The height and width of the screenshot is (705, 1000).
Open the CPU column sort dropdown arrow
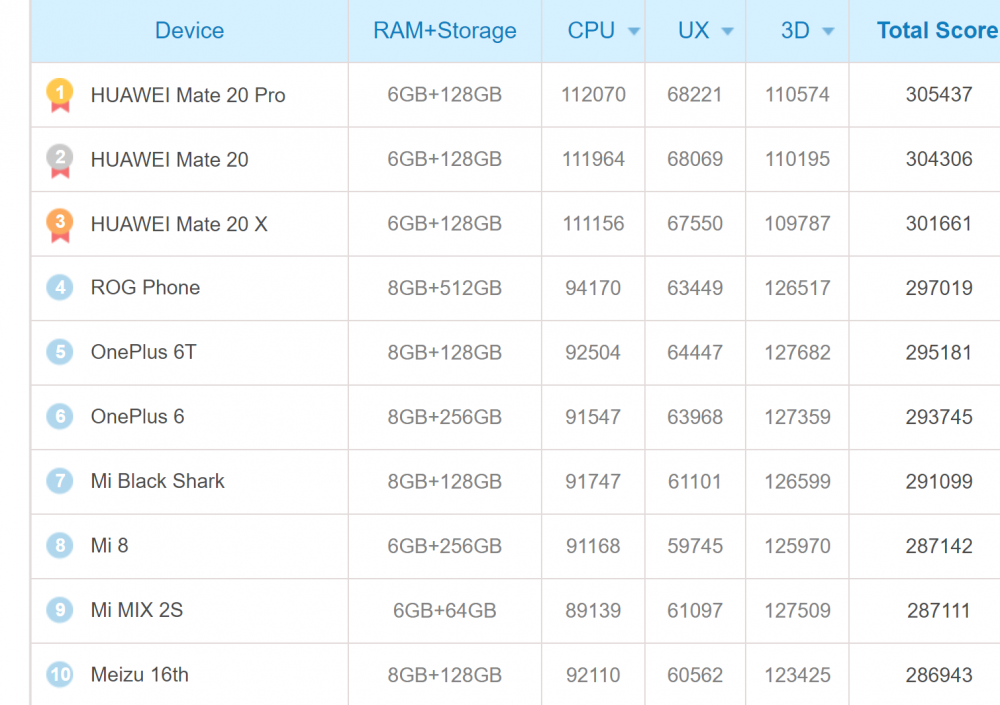coord(633,31)
